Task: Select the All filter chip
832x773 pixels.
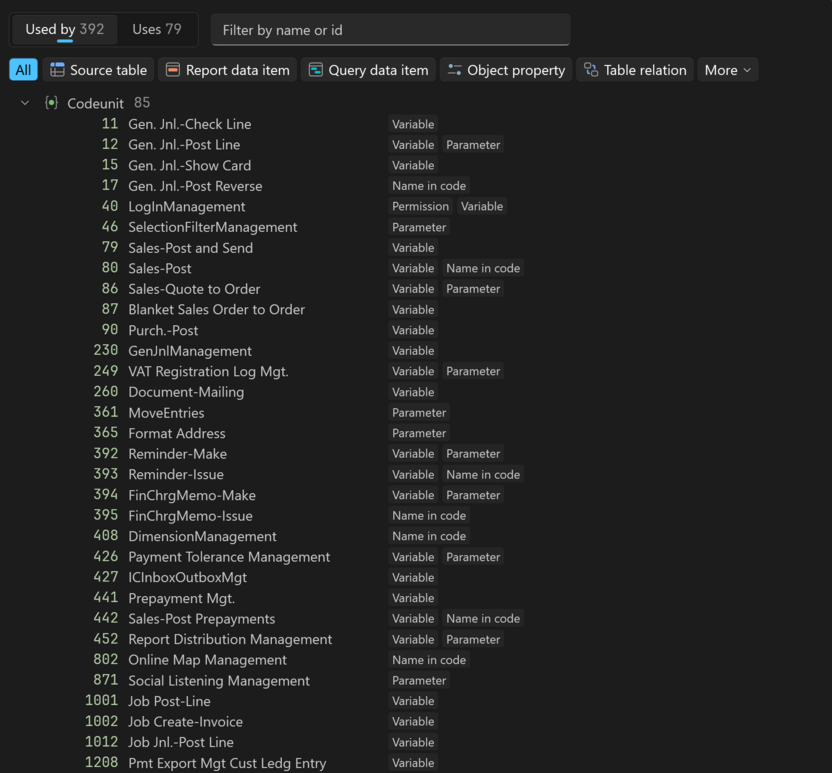Action: [x=23, y=70]
